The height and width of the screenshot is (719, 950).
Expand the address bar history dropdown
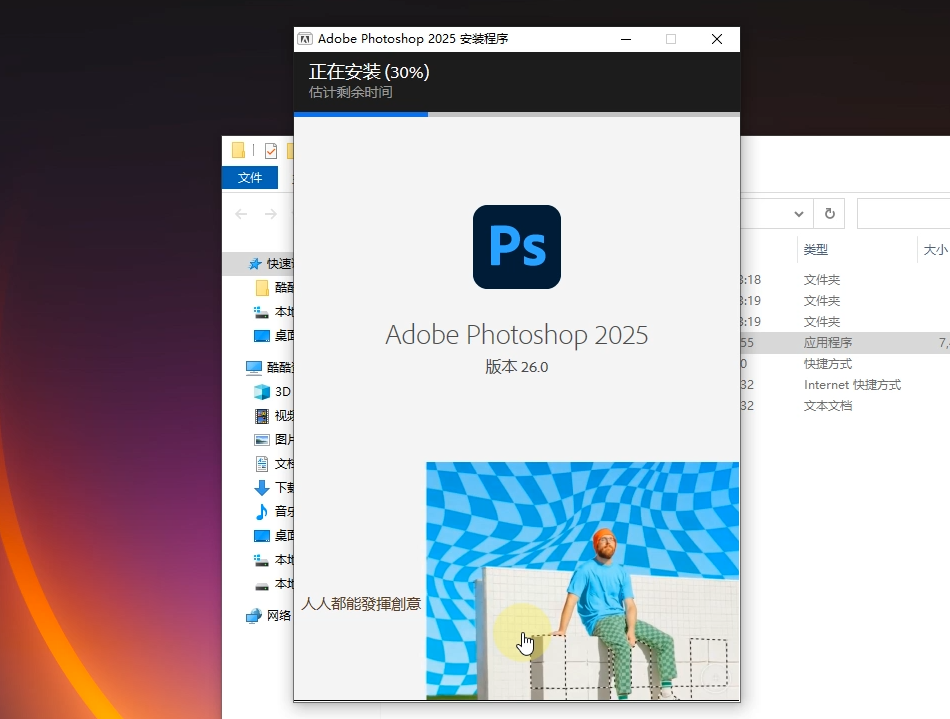pos(799,214)
